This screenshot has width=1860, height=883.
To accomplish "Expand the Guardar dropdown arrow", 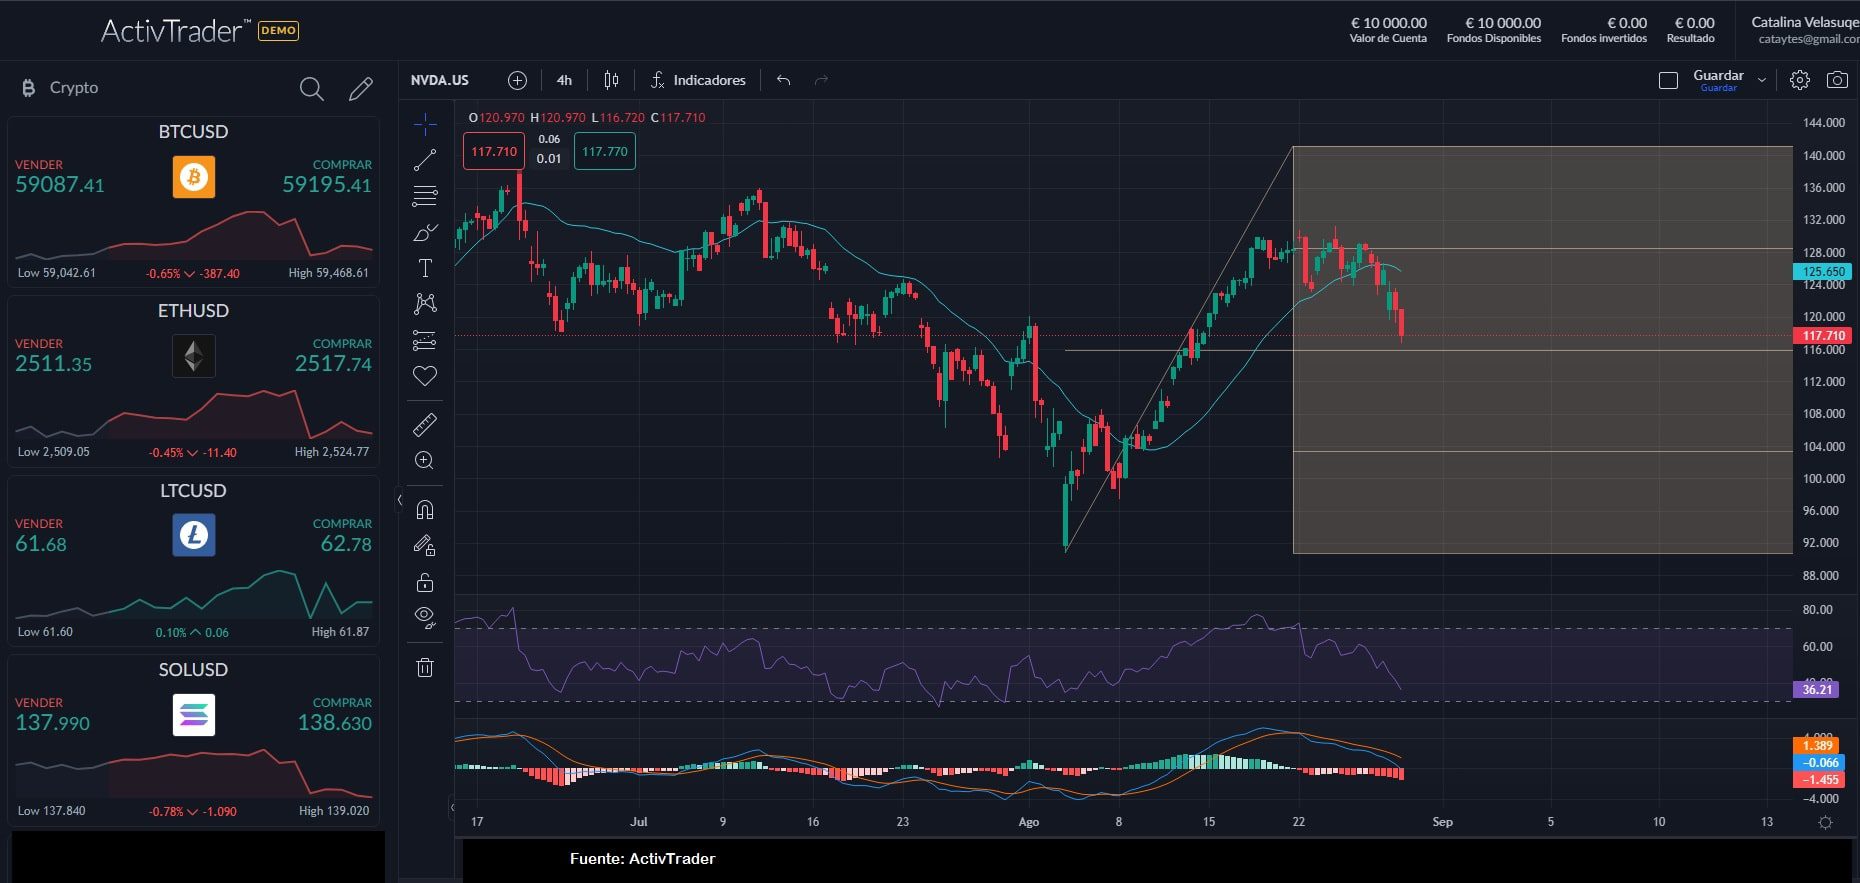I will tap(1761, 80).
